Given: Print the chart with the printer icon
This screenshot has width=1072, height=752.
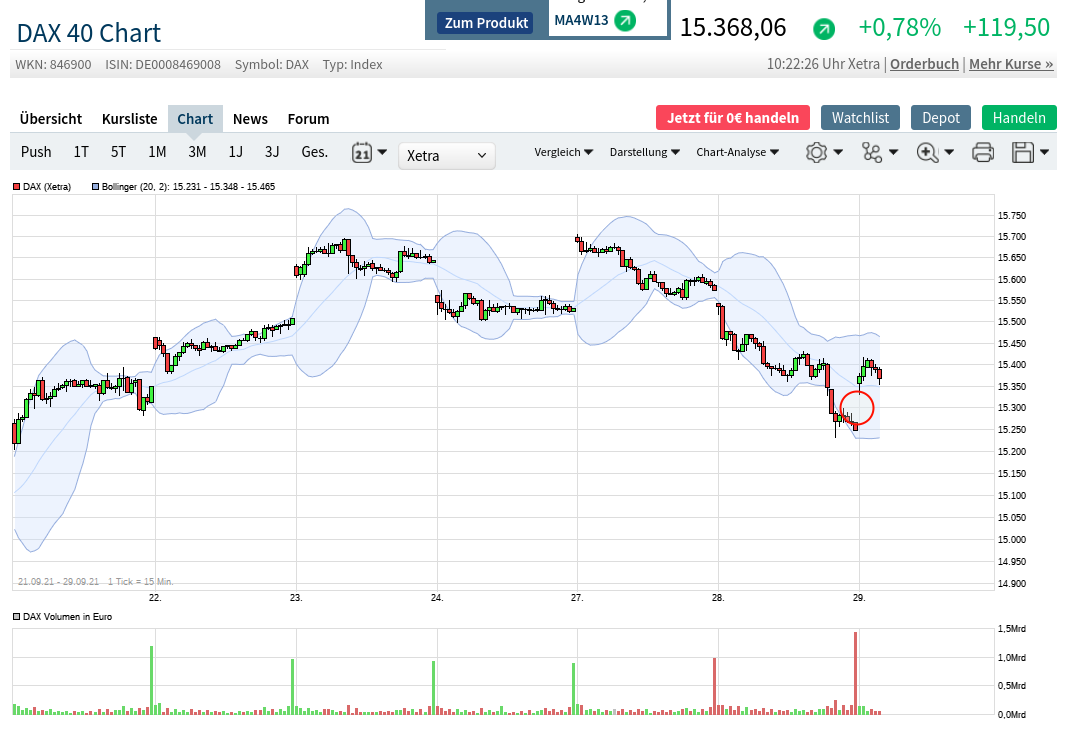Looking at the screenshot, I should point(983,153).
